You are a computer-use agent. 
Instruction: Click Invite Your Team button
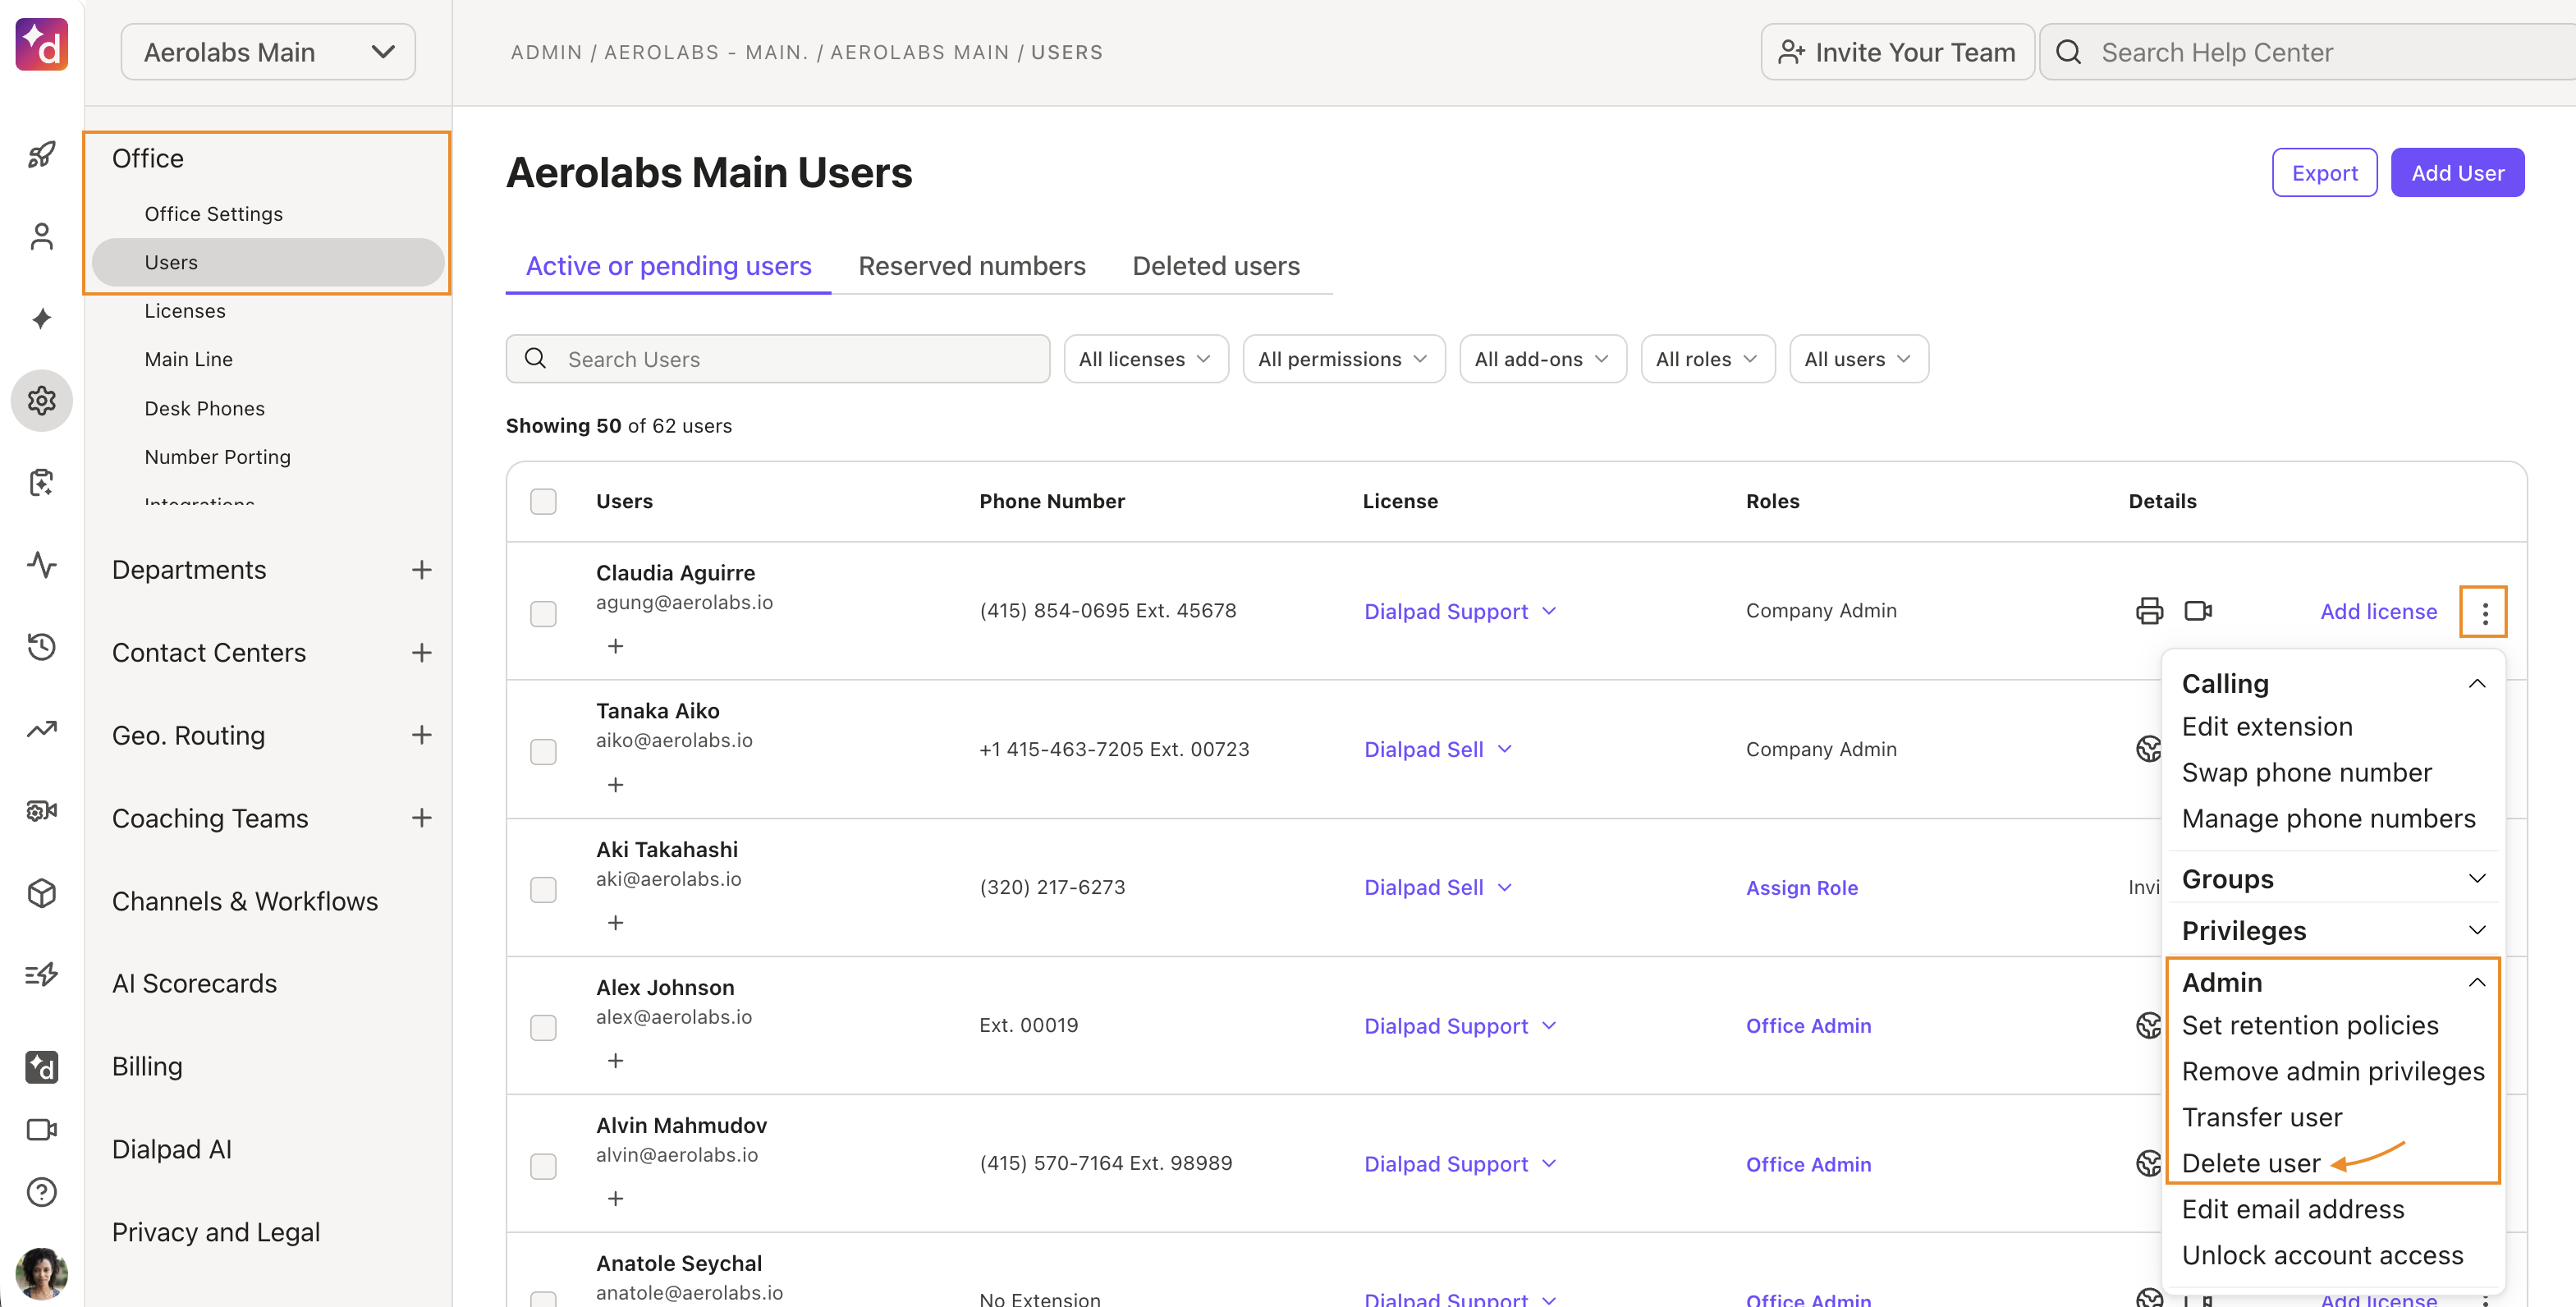[x=1897, y=52]
